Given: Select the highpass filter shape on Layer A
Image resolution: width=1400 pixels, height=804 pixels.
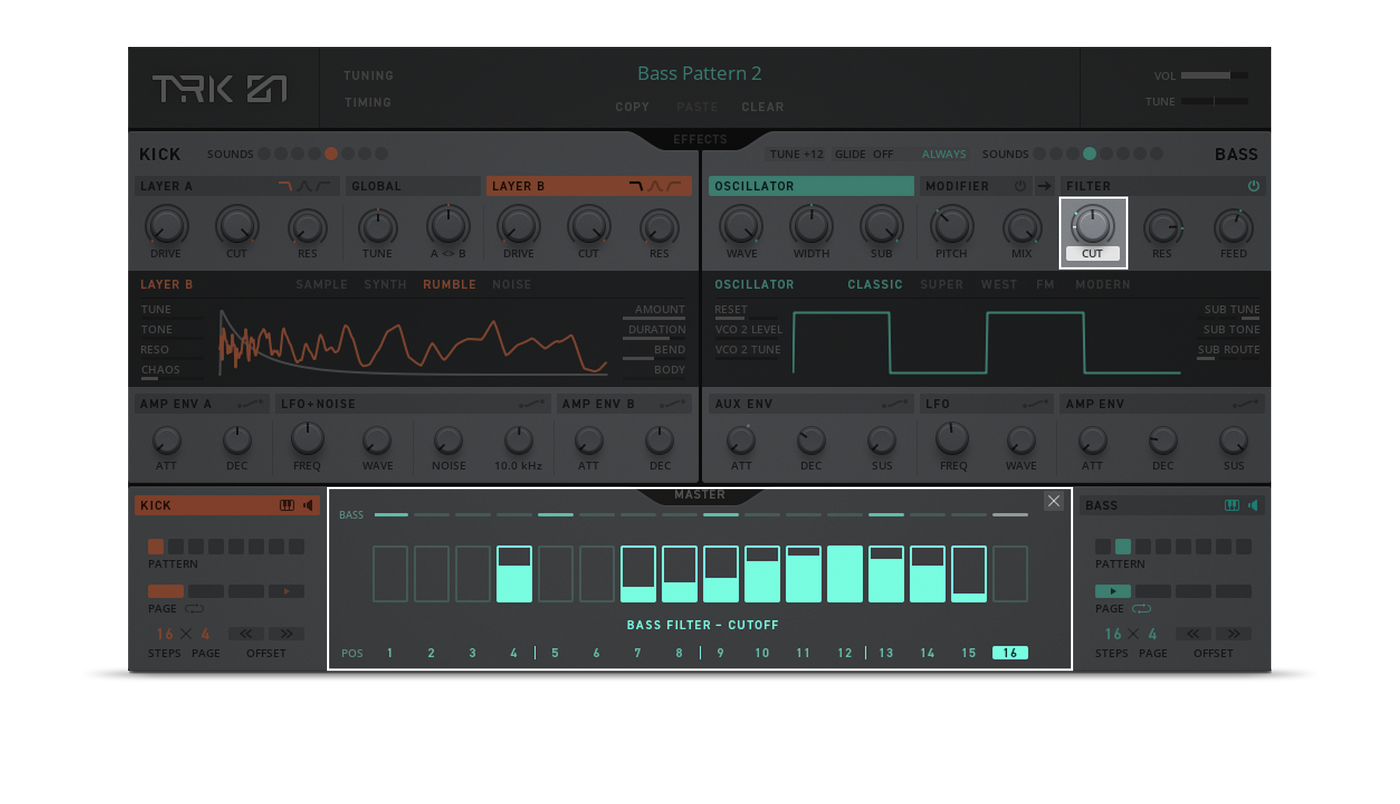Looking at the screenshot, I should tap(323, 186).
